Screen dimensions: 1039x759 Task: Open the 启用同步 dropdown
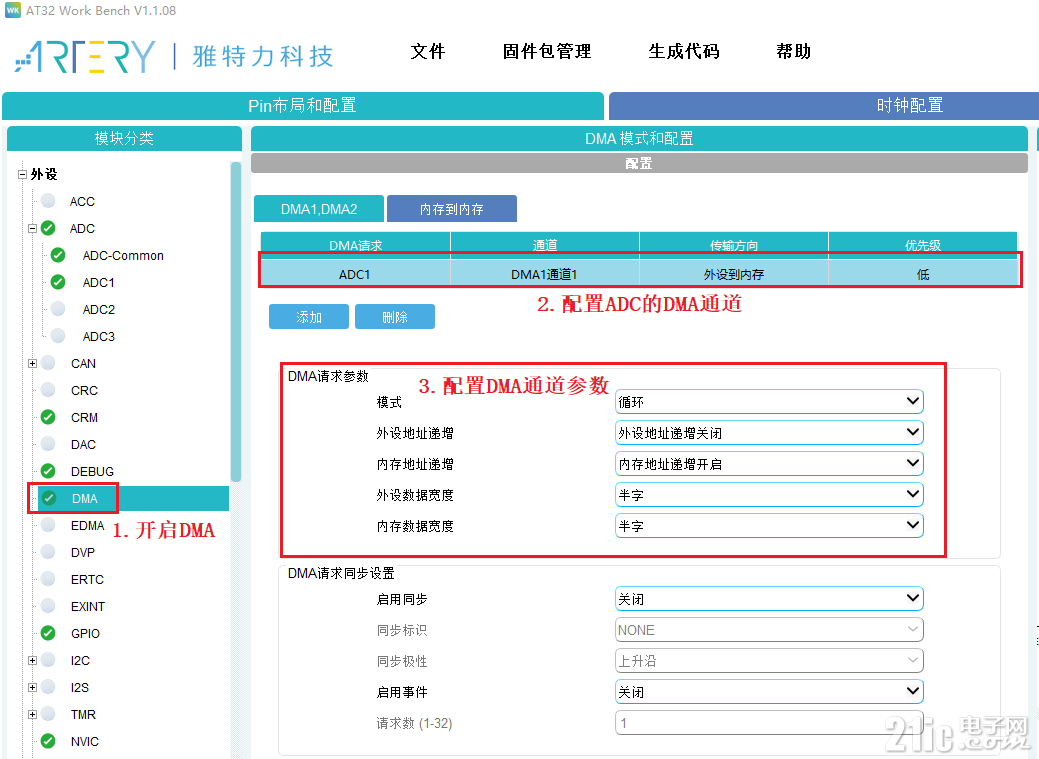769,599
